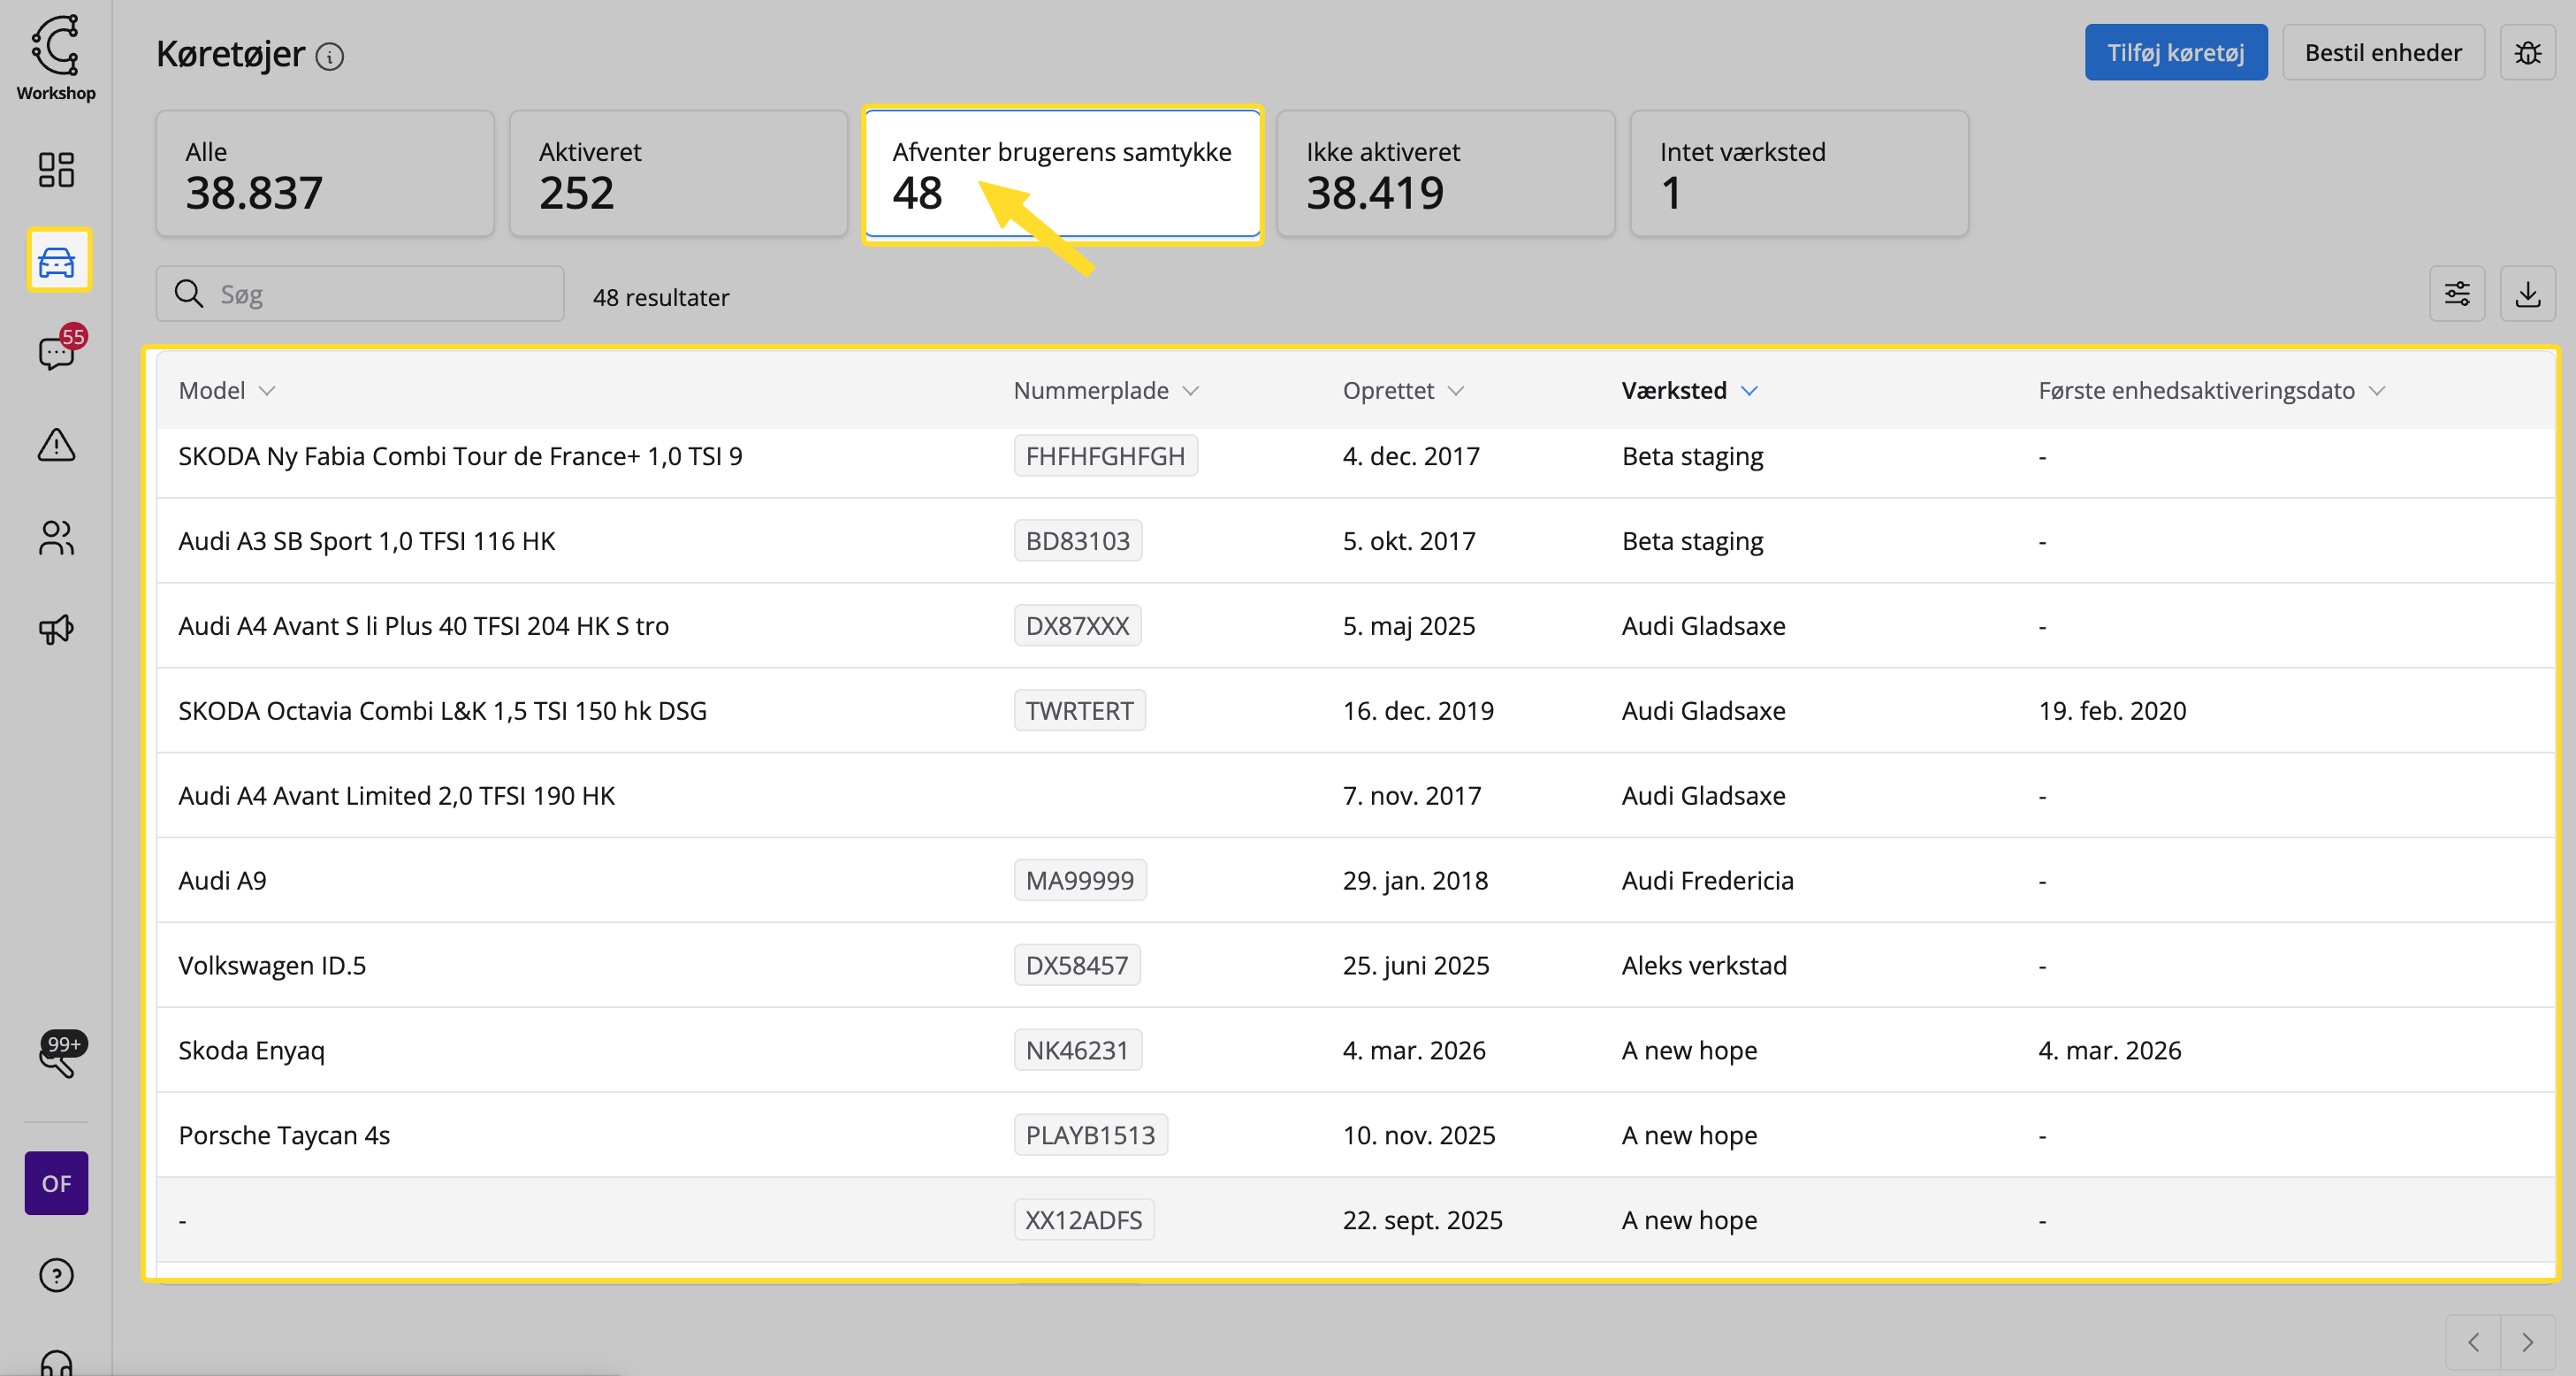Screen dimensions: 2576x1376
Task: Sort by Model column chevron
Action: (x=267, y=391)
